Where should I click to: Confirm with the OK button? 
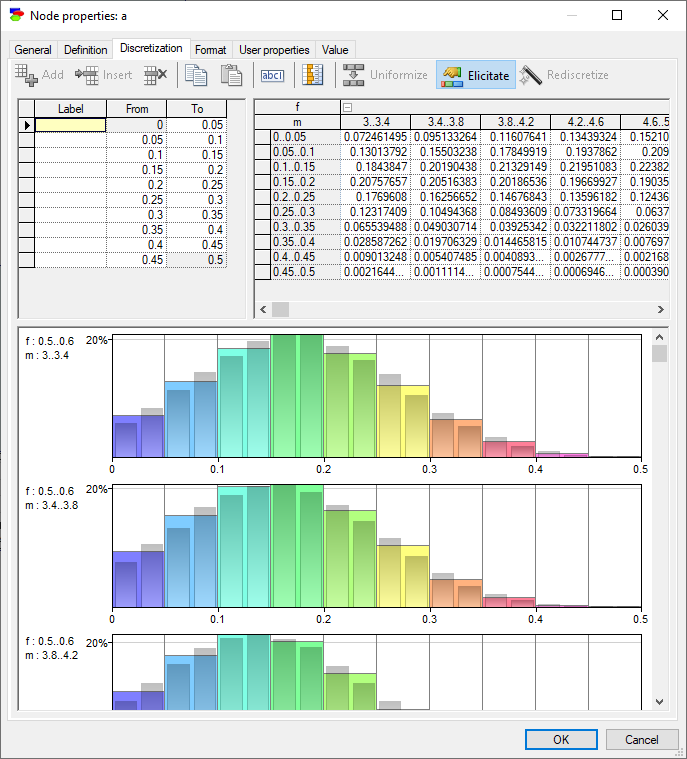[561, 739]
